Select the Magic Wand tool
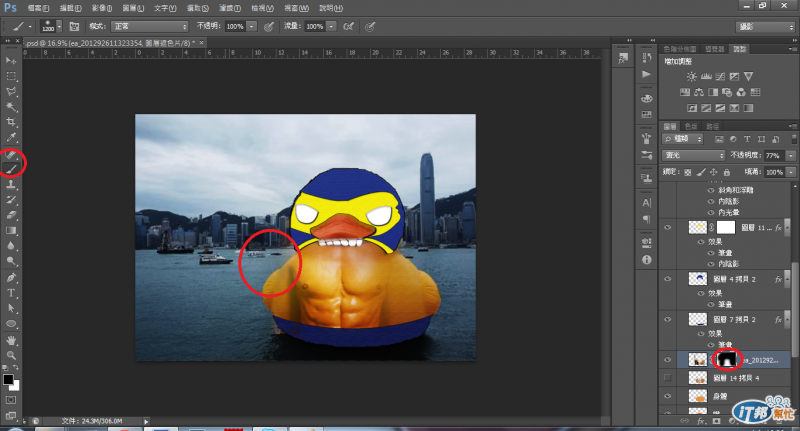 coord(11,107)
